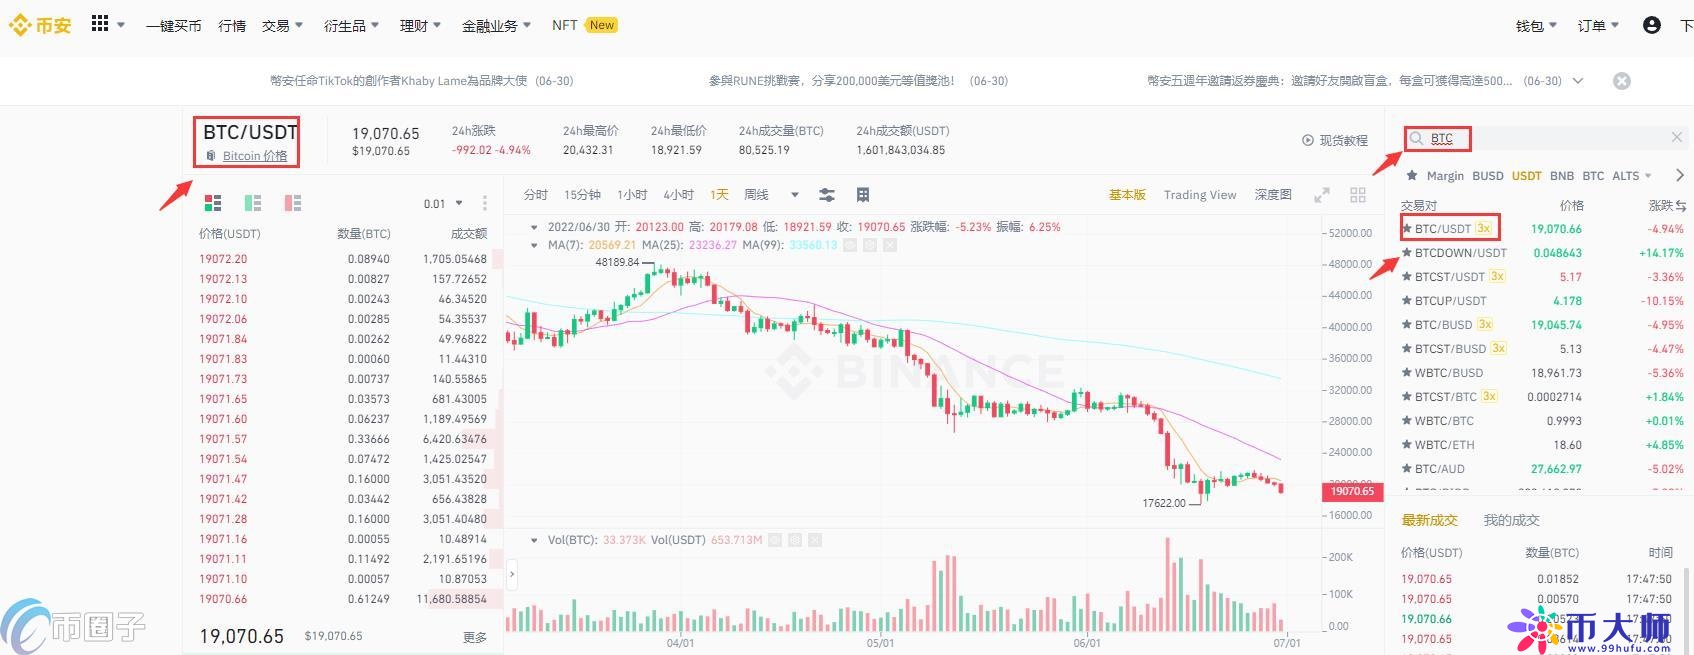Expand more chart time intervals
The image size is (1694, 655).
(x=795, y=195)
